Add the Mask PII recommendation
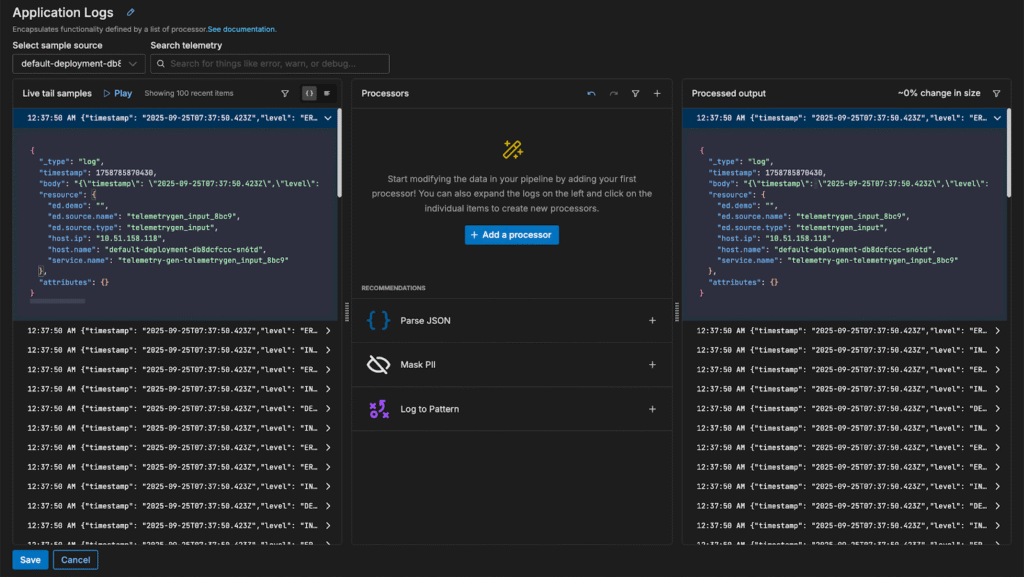This screenshot has height=577, width=1024. click(x=652, y=365)
